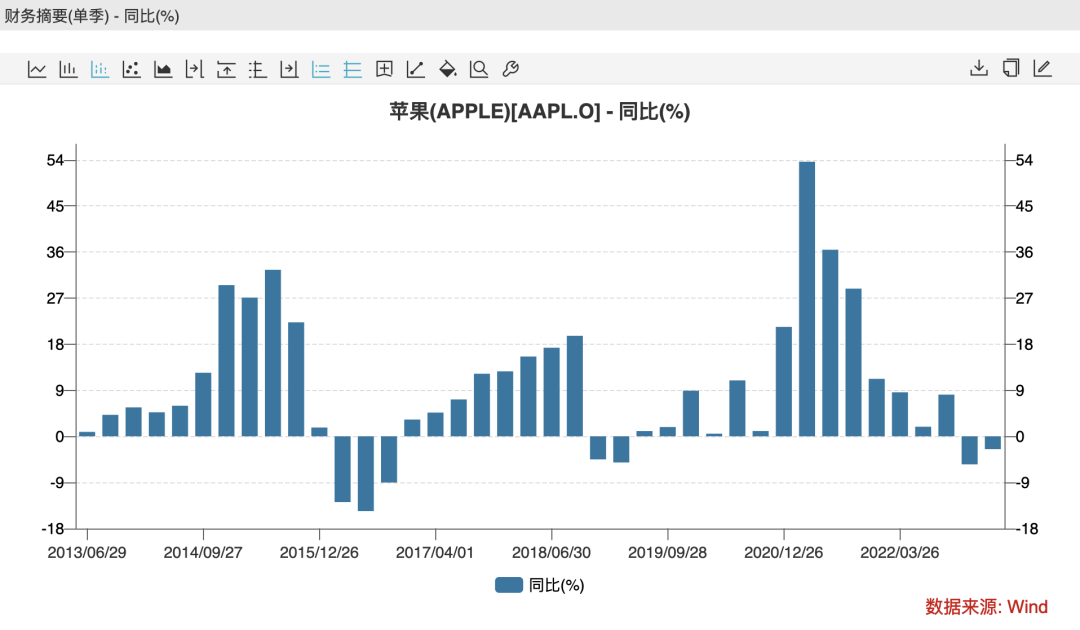Select the draw trend line tool

pyautogui.click(x=415, y=69)
